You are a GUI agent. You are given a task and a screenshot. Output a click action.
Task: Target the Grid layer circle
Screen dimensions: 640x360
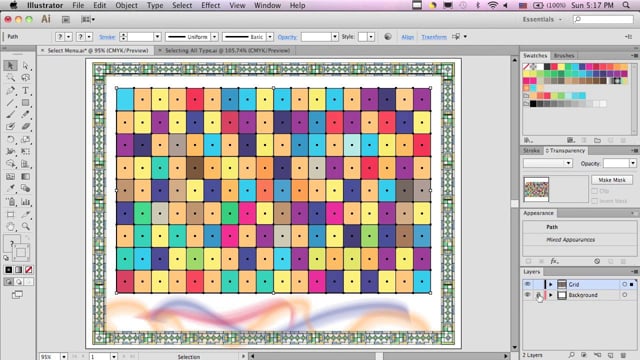tap(624, 284)
